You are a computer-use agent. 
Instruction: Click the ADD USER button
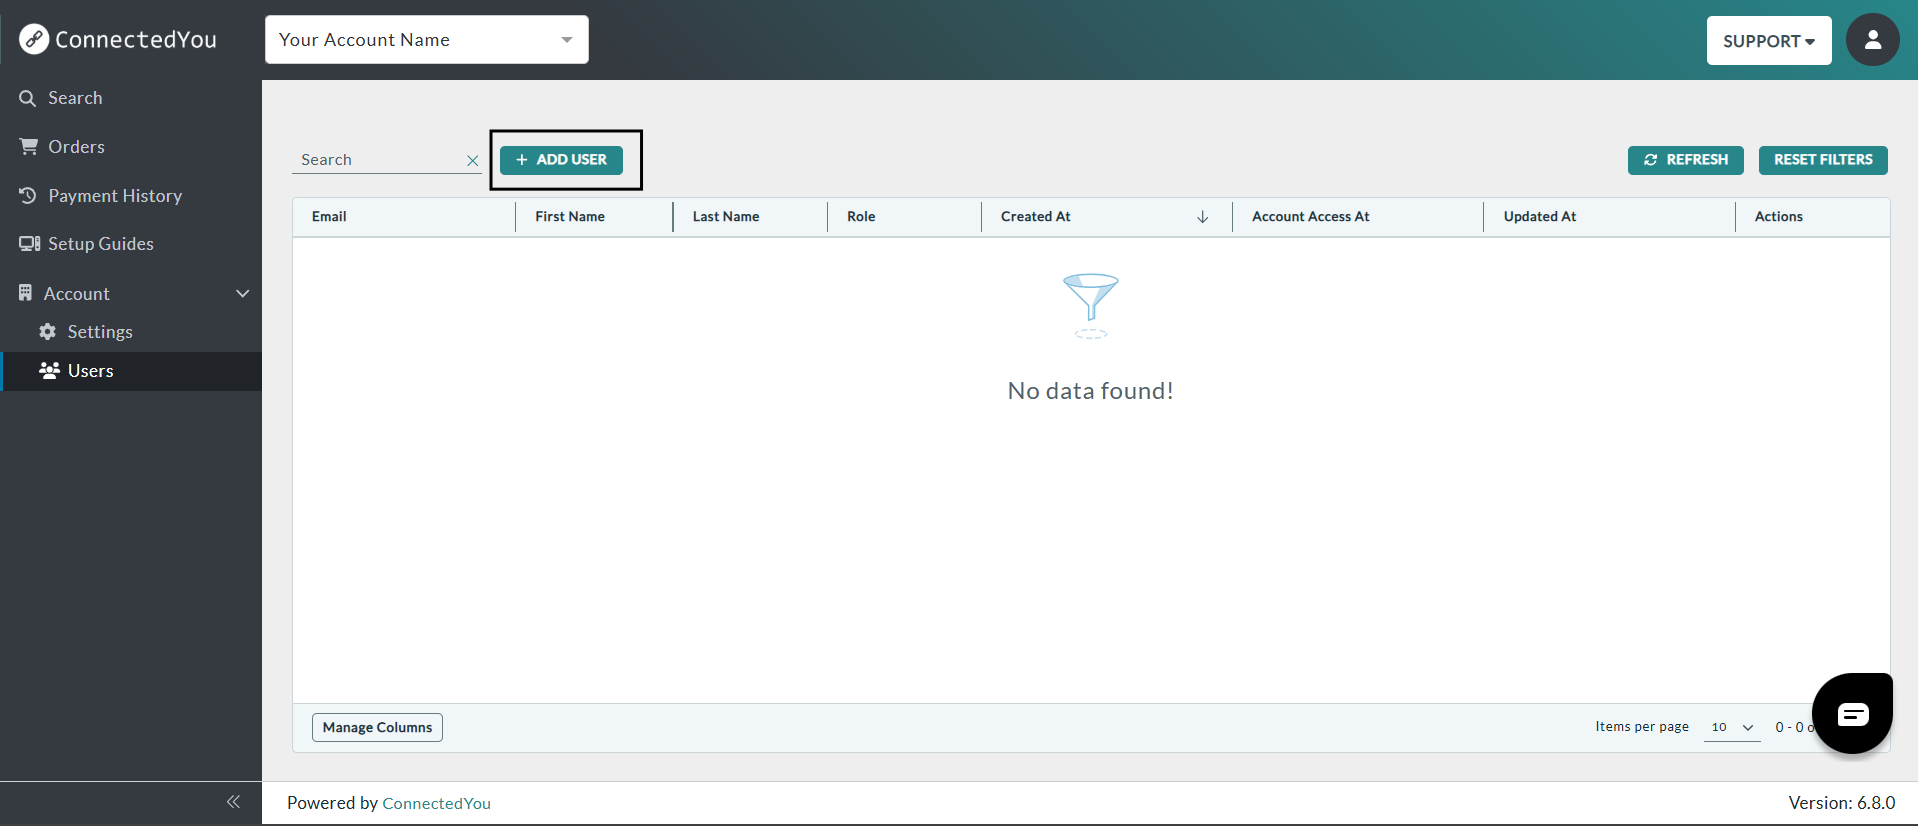pyautogui.click(x=561, y=160)
